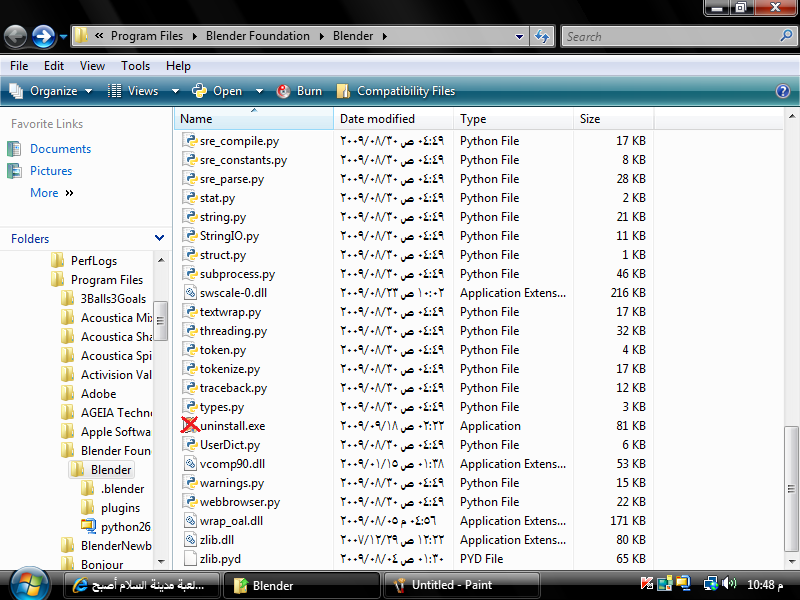
Task: Click the webbrowser.py file icon
Action: pyautogui.click(x=190, y=502)
